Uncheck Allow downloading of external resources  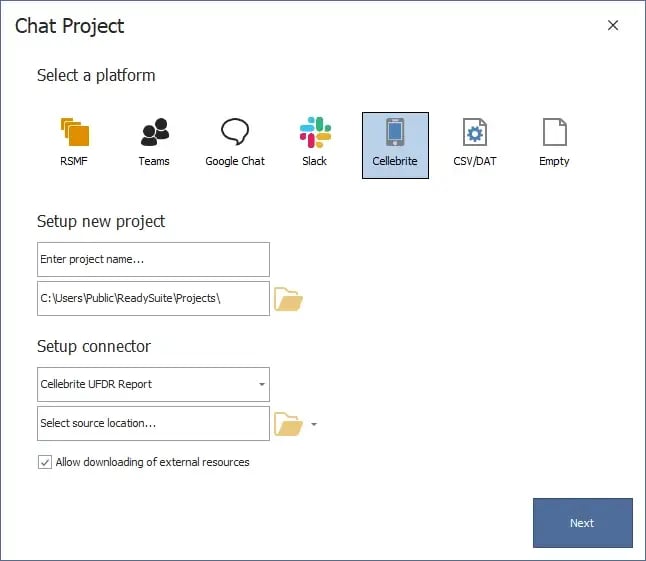[x=45, y=462]
